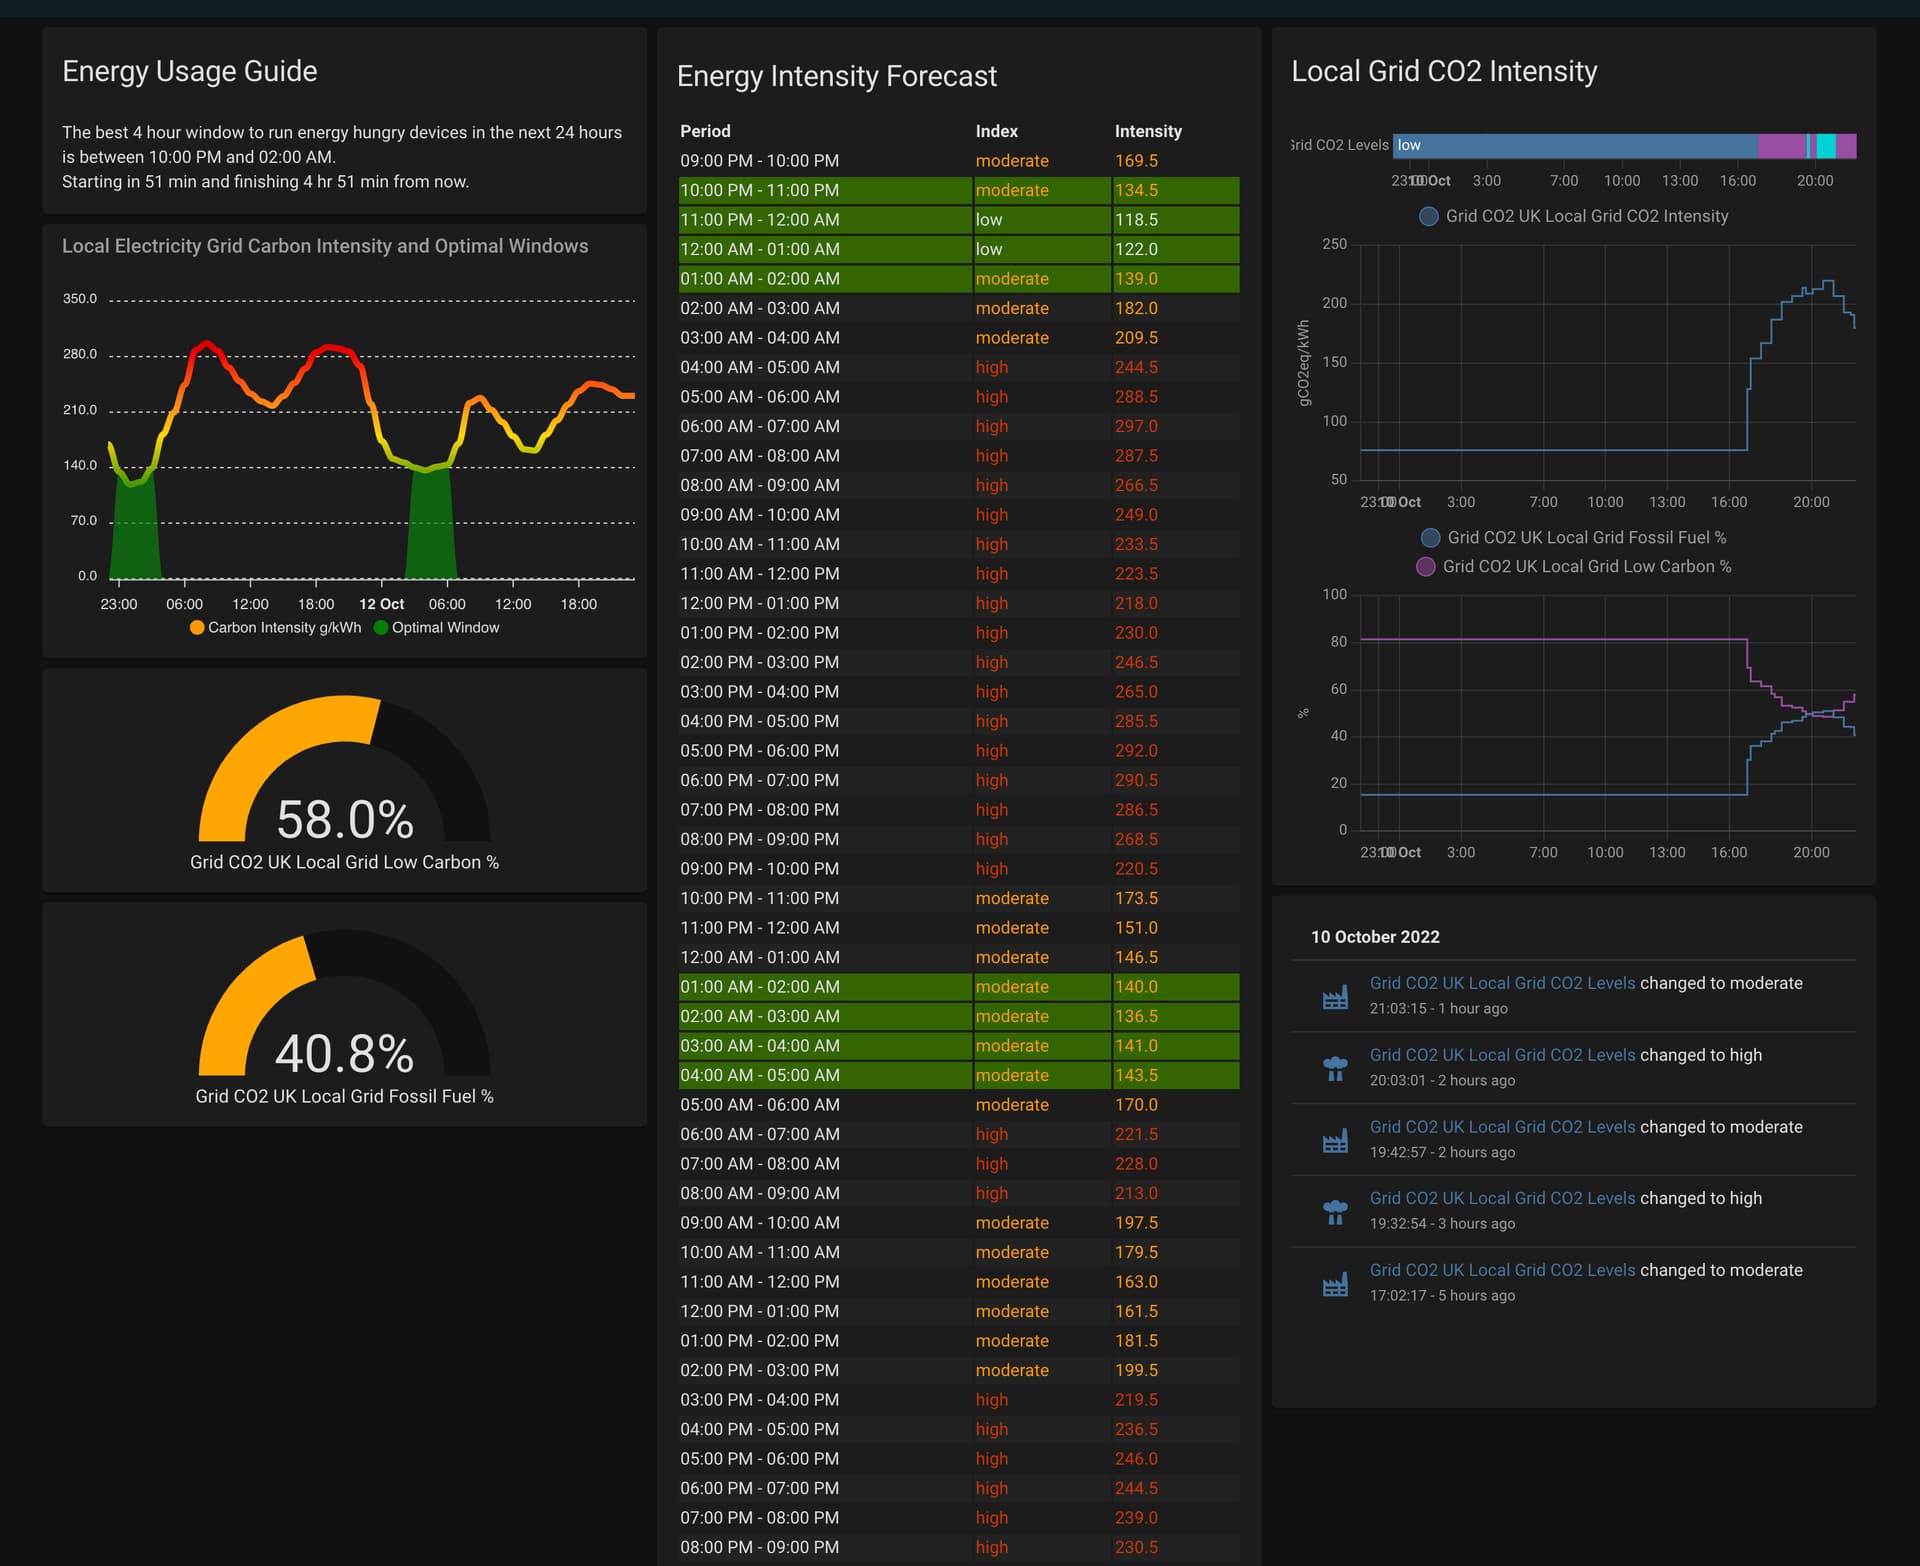Open the Energy Intensity Forecast panel menu
Image resolution: width=1920 pixels, height=1566 pixels.
pyautogui.click(x=837, y=76)
